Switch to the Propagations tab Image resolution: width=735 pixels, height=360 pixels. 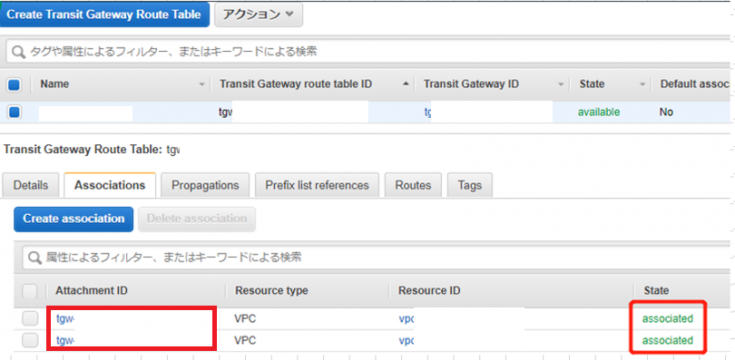click(205, 185)
